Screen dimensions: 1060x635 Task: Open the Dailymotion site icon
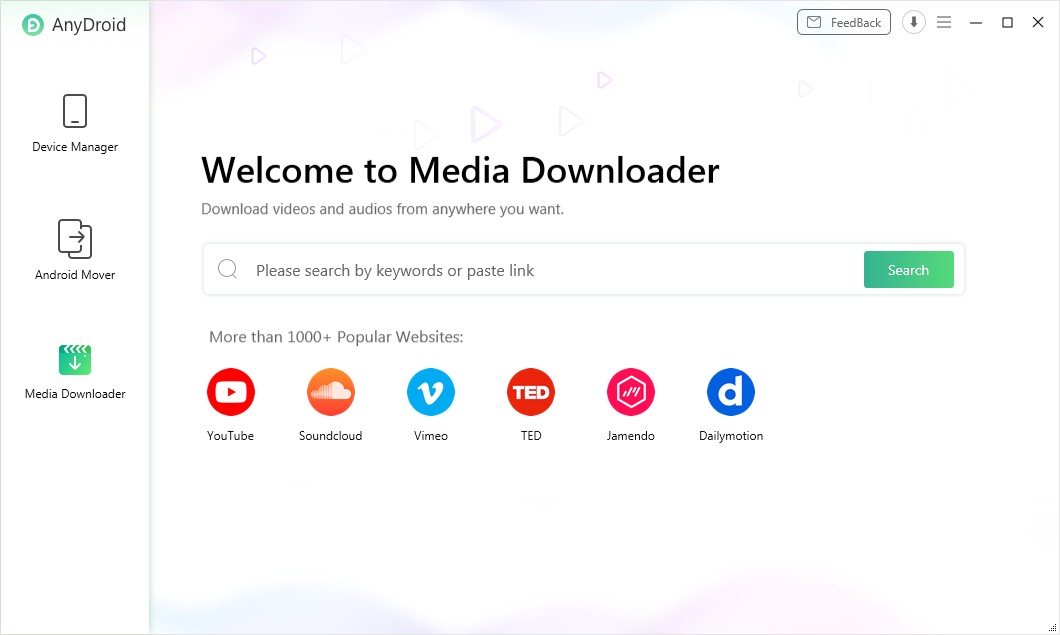pos(730,392)
